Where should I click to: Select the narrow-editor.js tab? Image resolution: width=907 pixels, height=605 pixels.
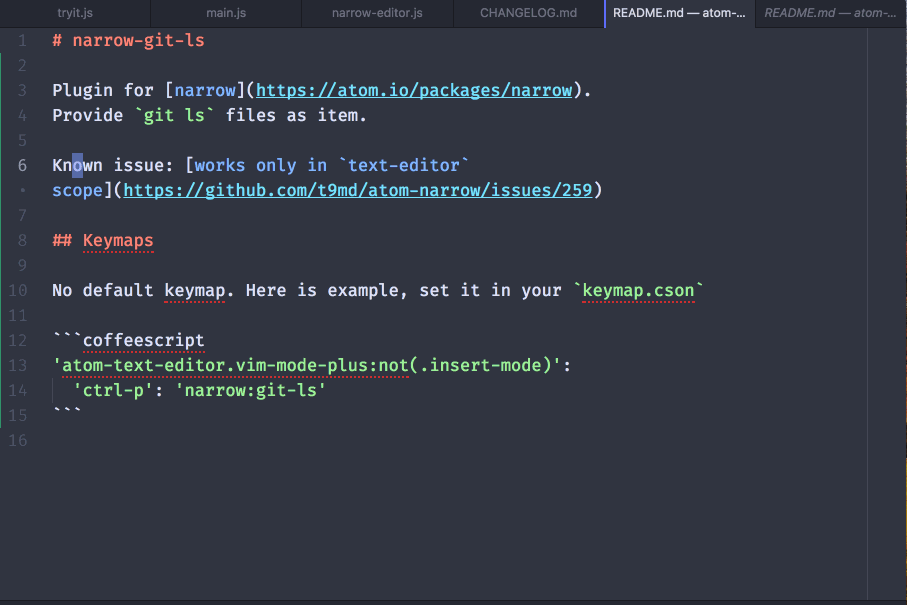pos(377,13)
